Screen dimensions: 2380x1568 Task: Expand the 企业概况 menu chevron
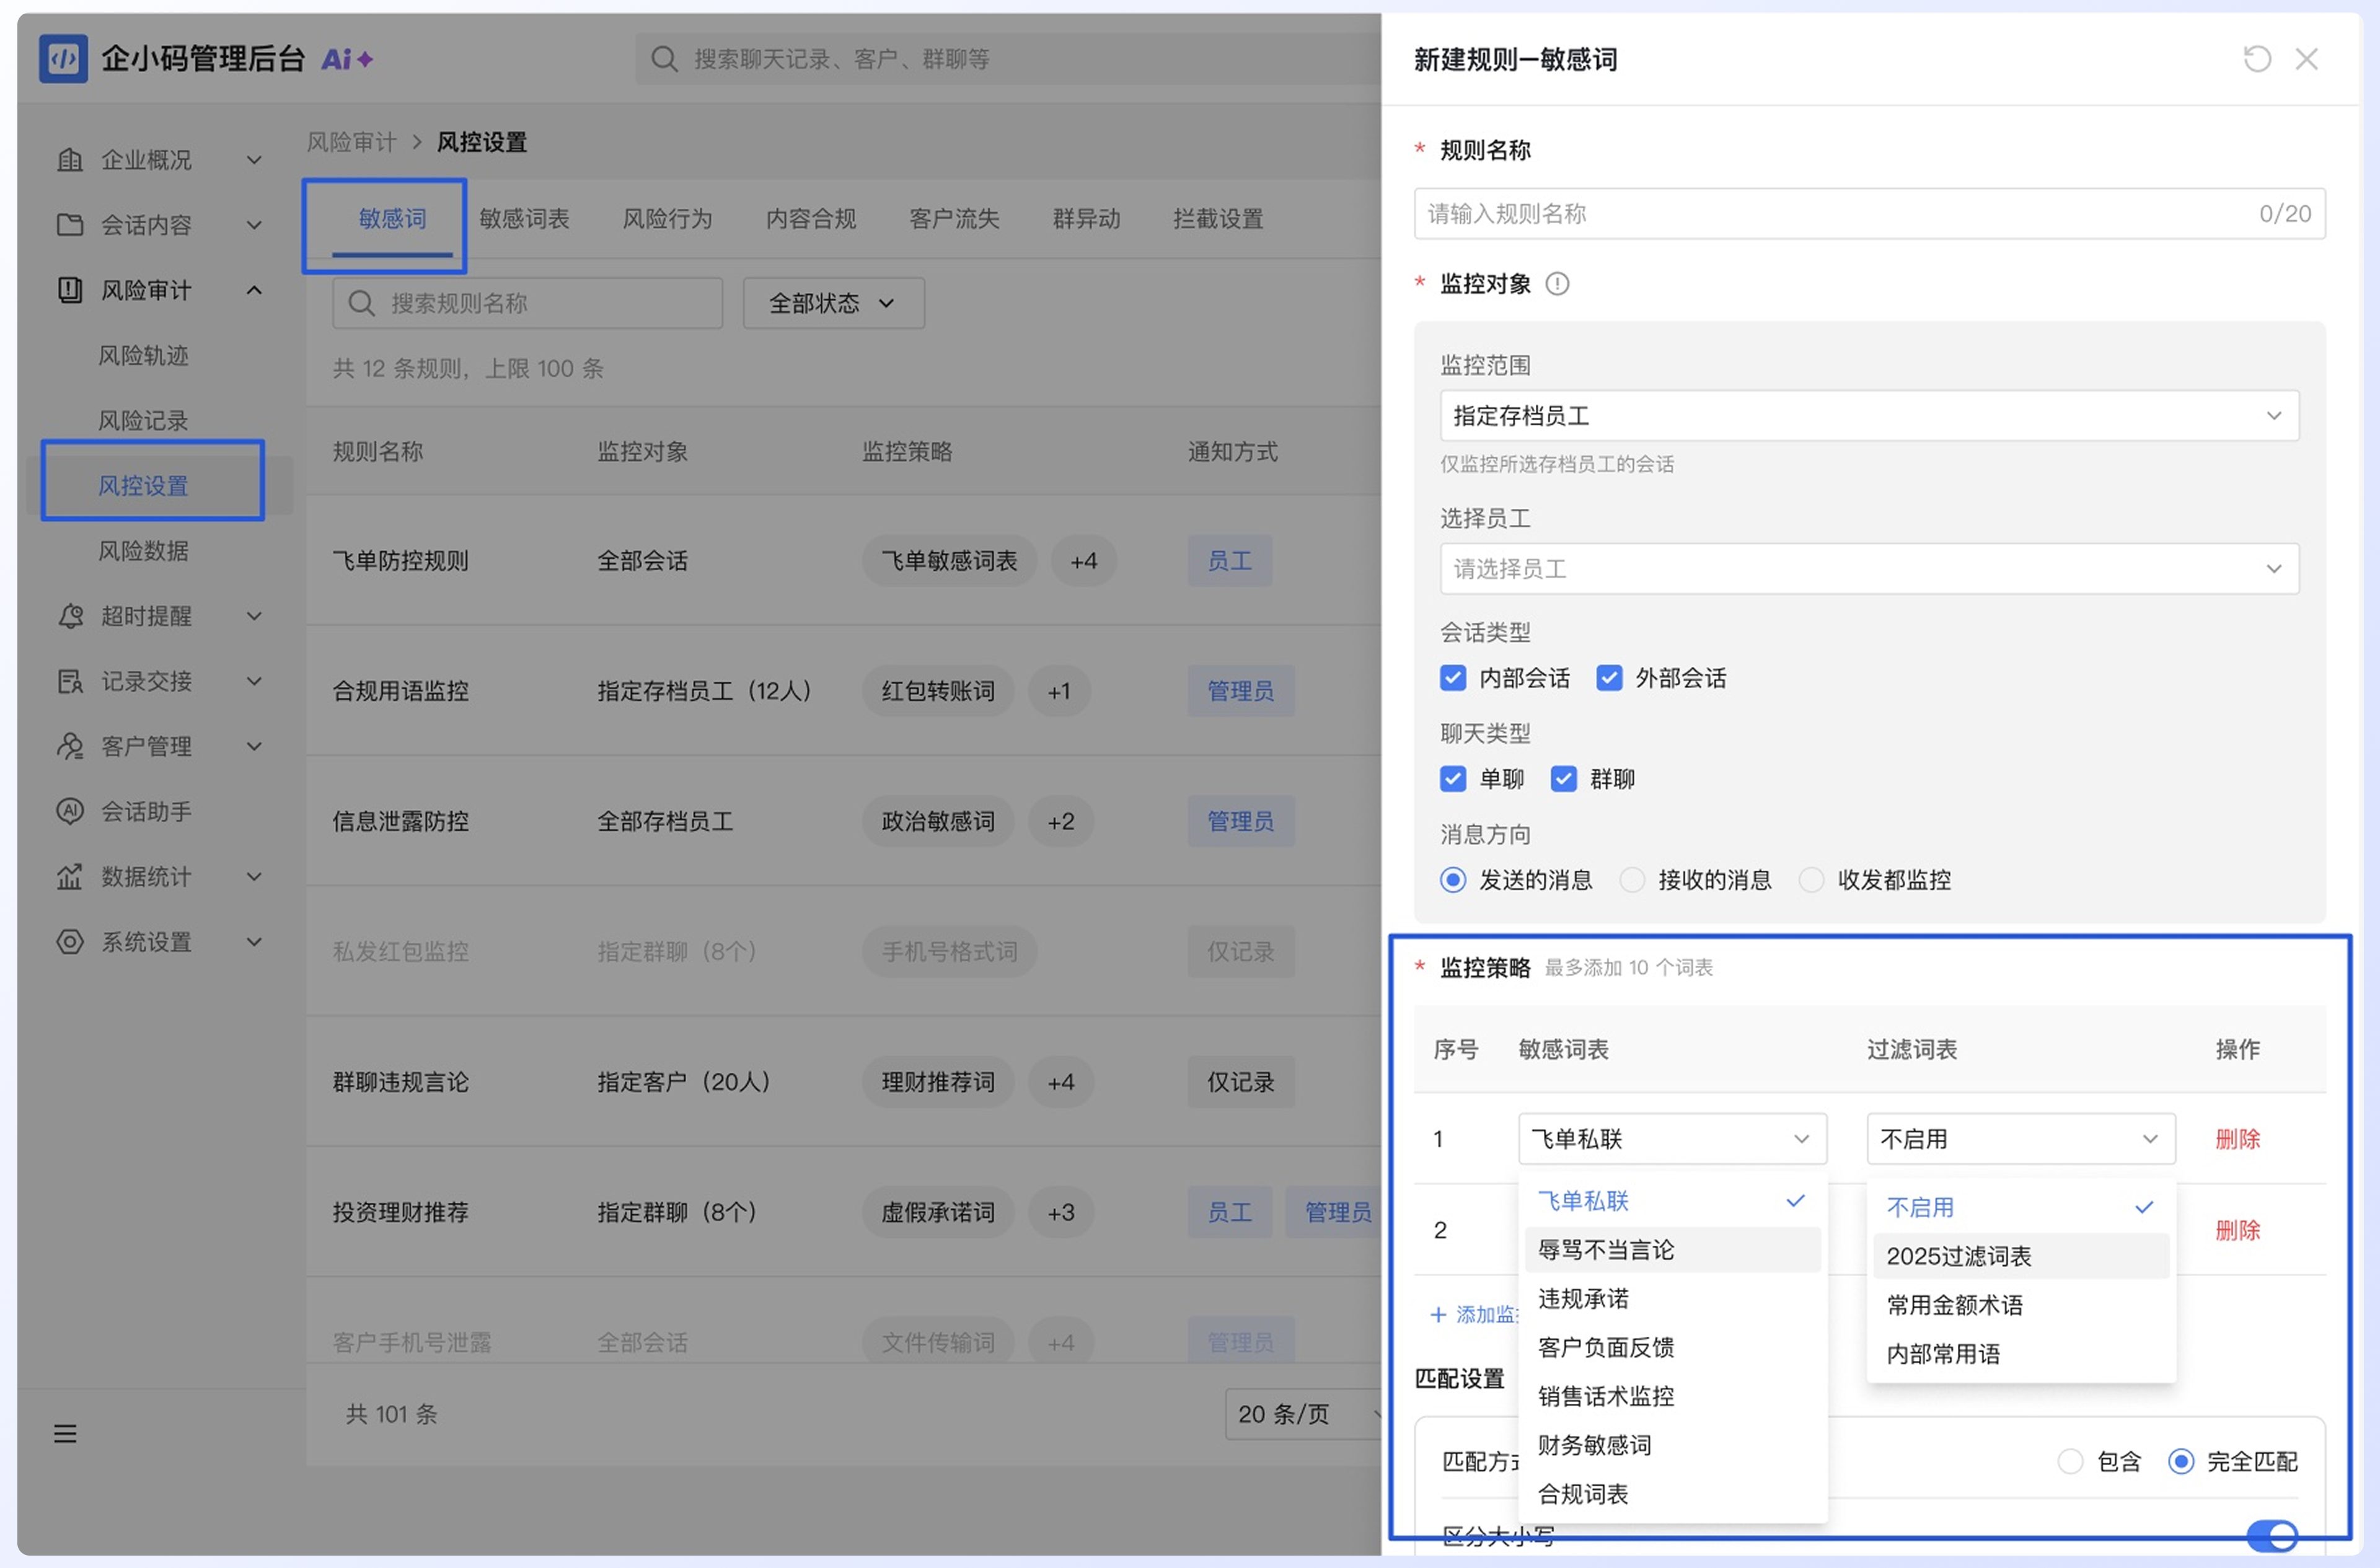(254, 160)
